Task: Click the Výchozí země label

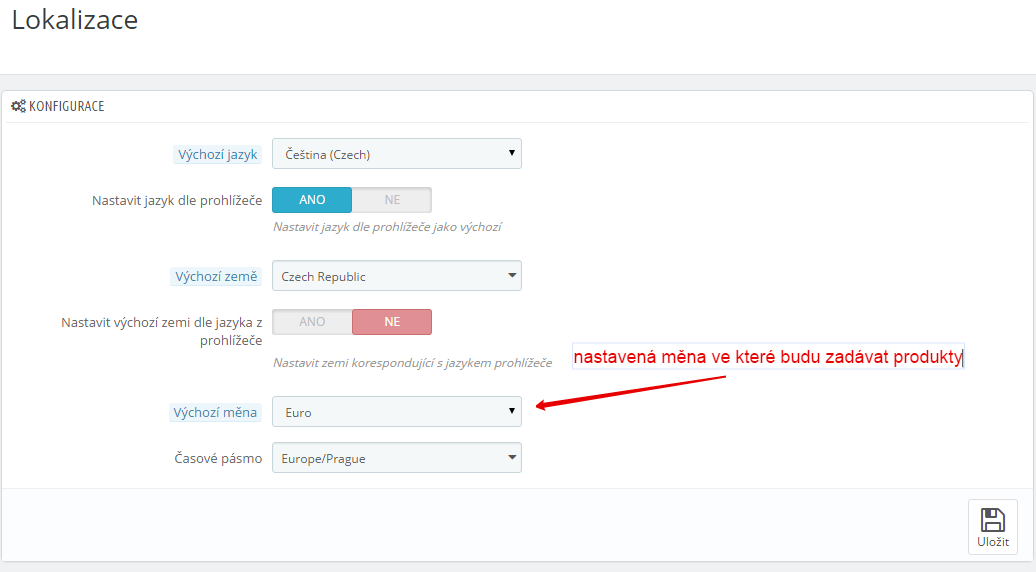Action: click(216, 276)
